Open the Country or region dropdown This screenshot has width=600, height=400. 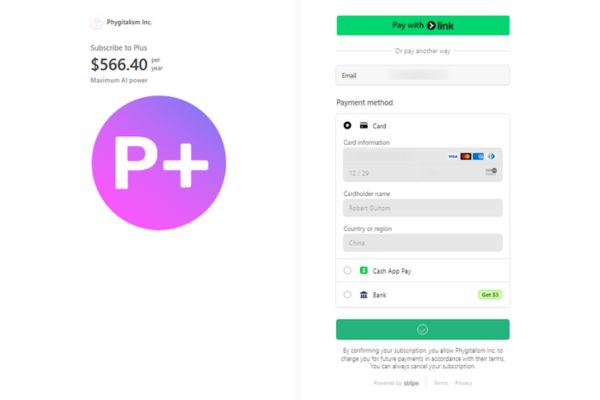(422, 242)
